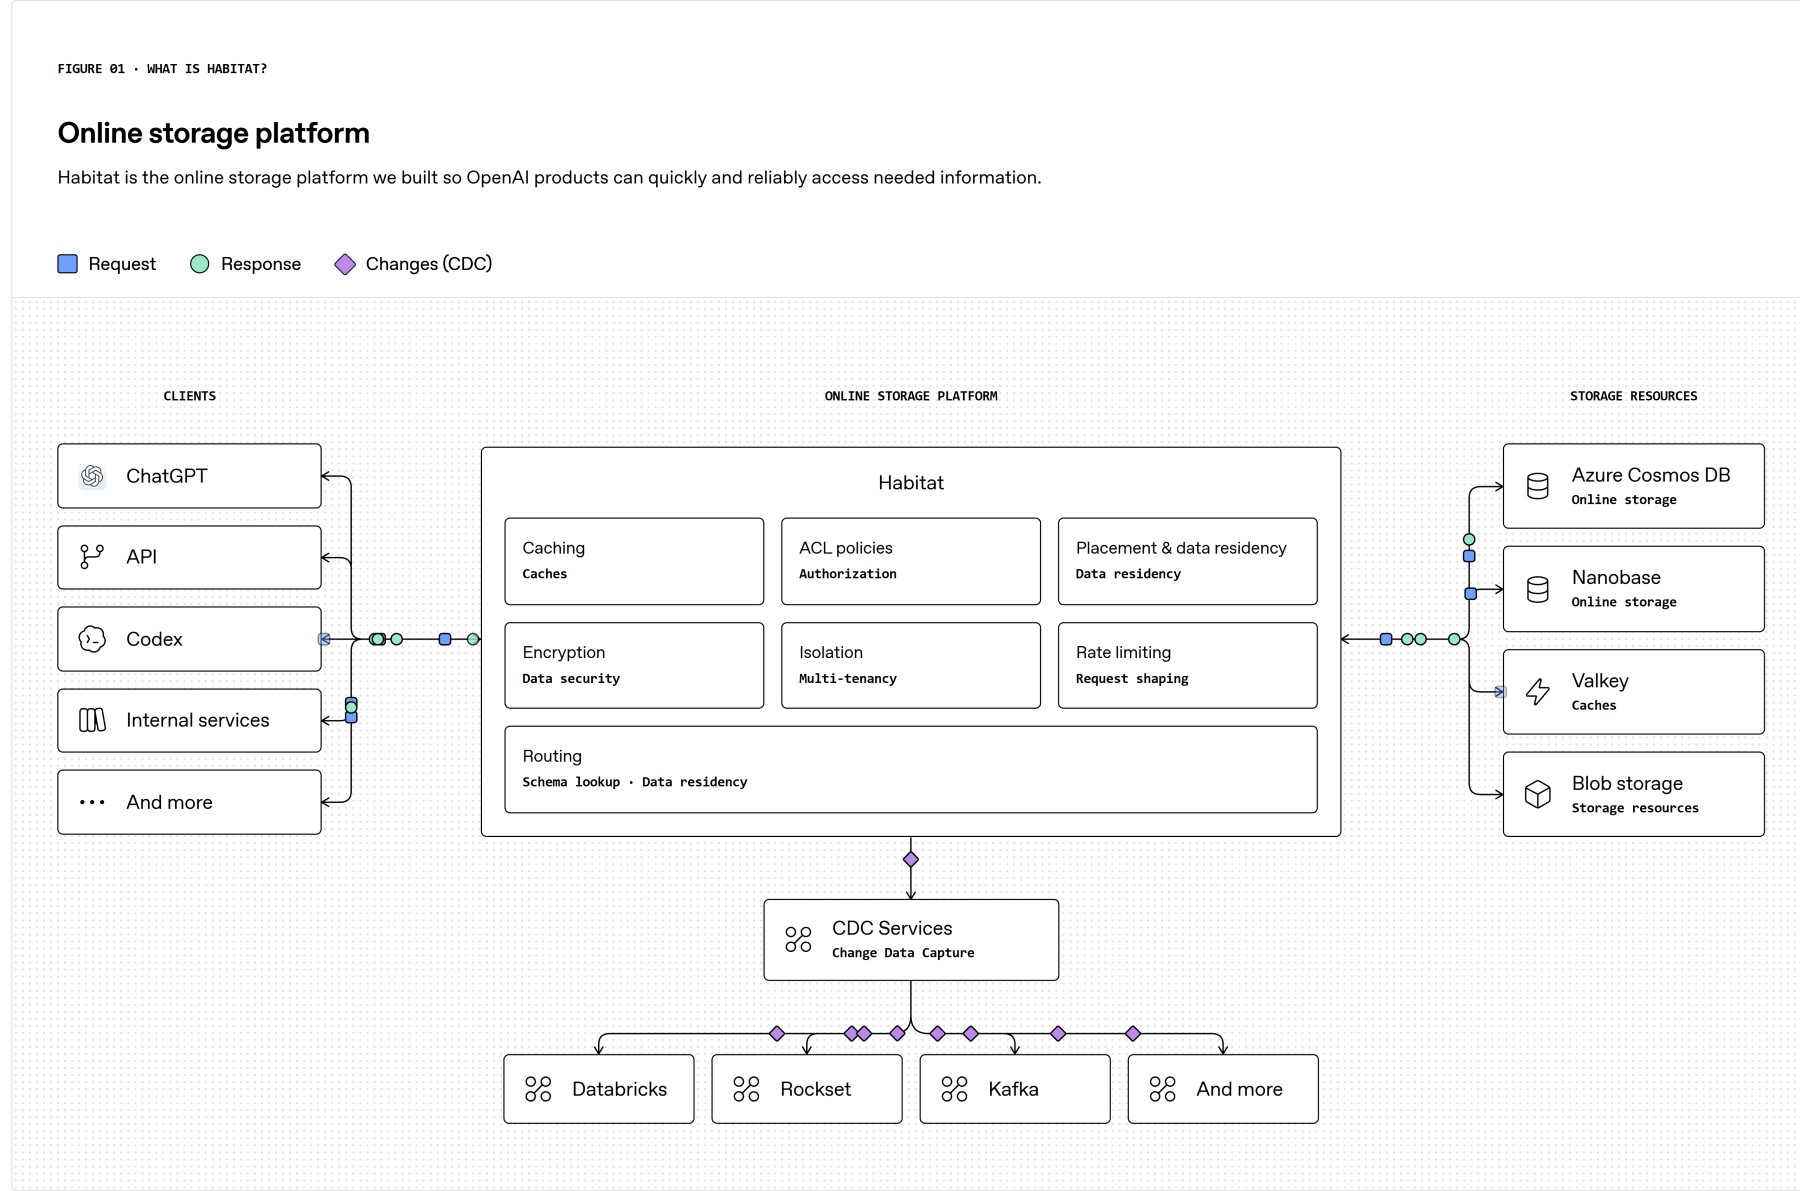Screen dimensions: 1800x1191
Task: Click the Isolation module card
Action: (x=911, y=665)
